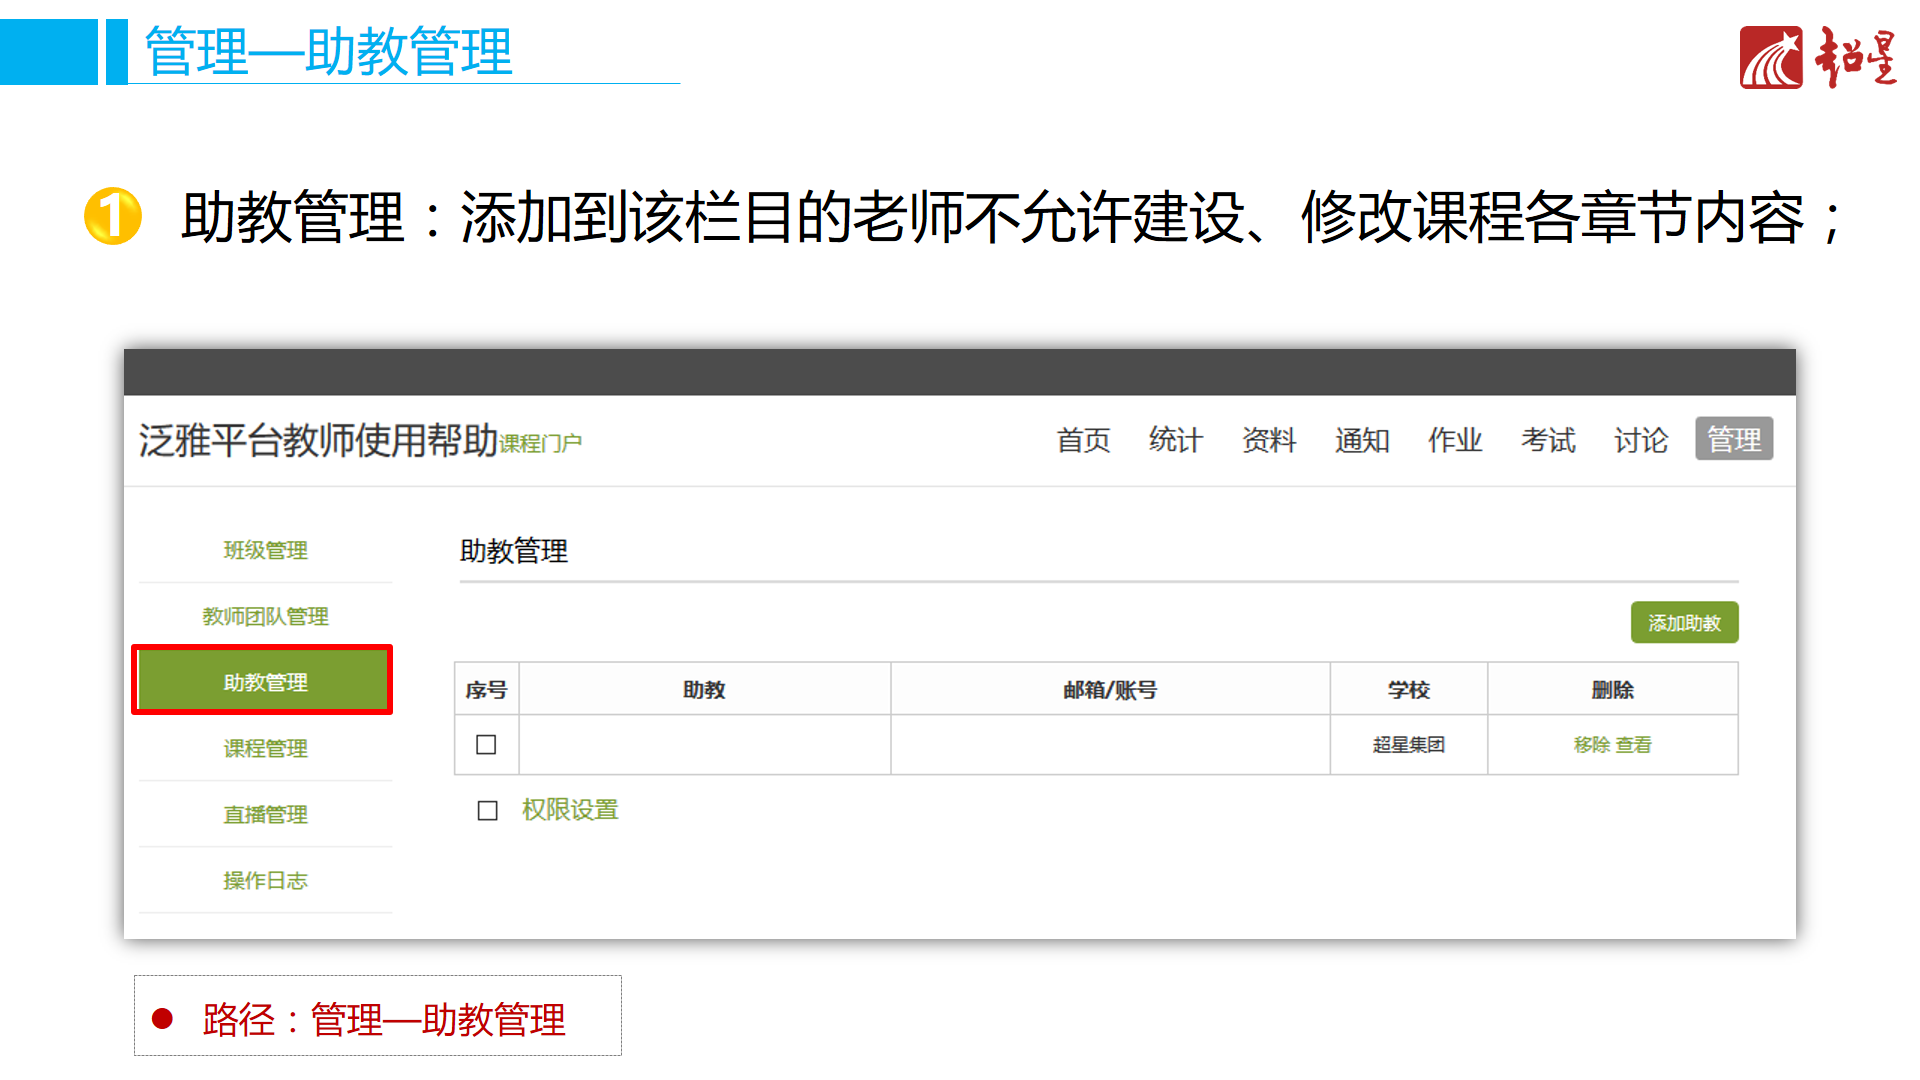Viewport: 1920px width, 1080px height.
Task: Click the 查看 link in table row
Action: 1633,744
